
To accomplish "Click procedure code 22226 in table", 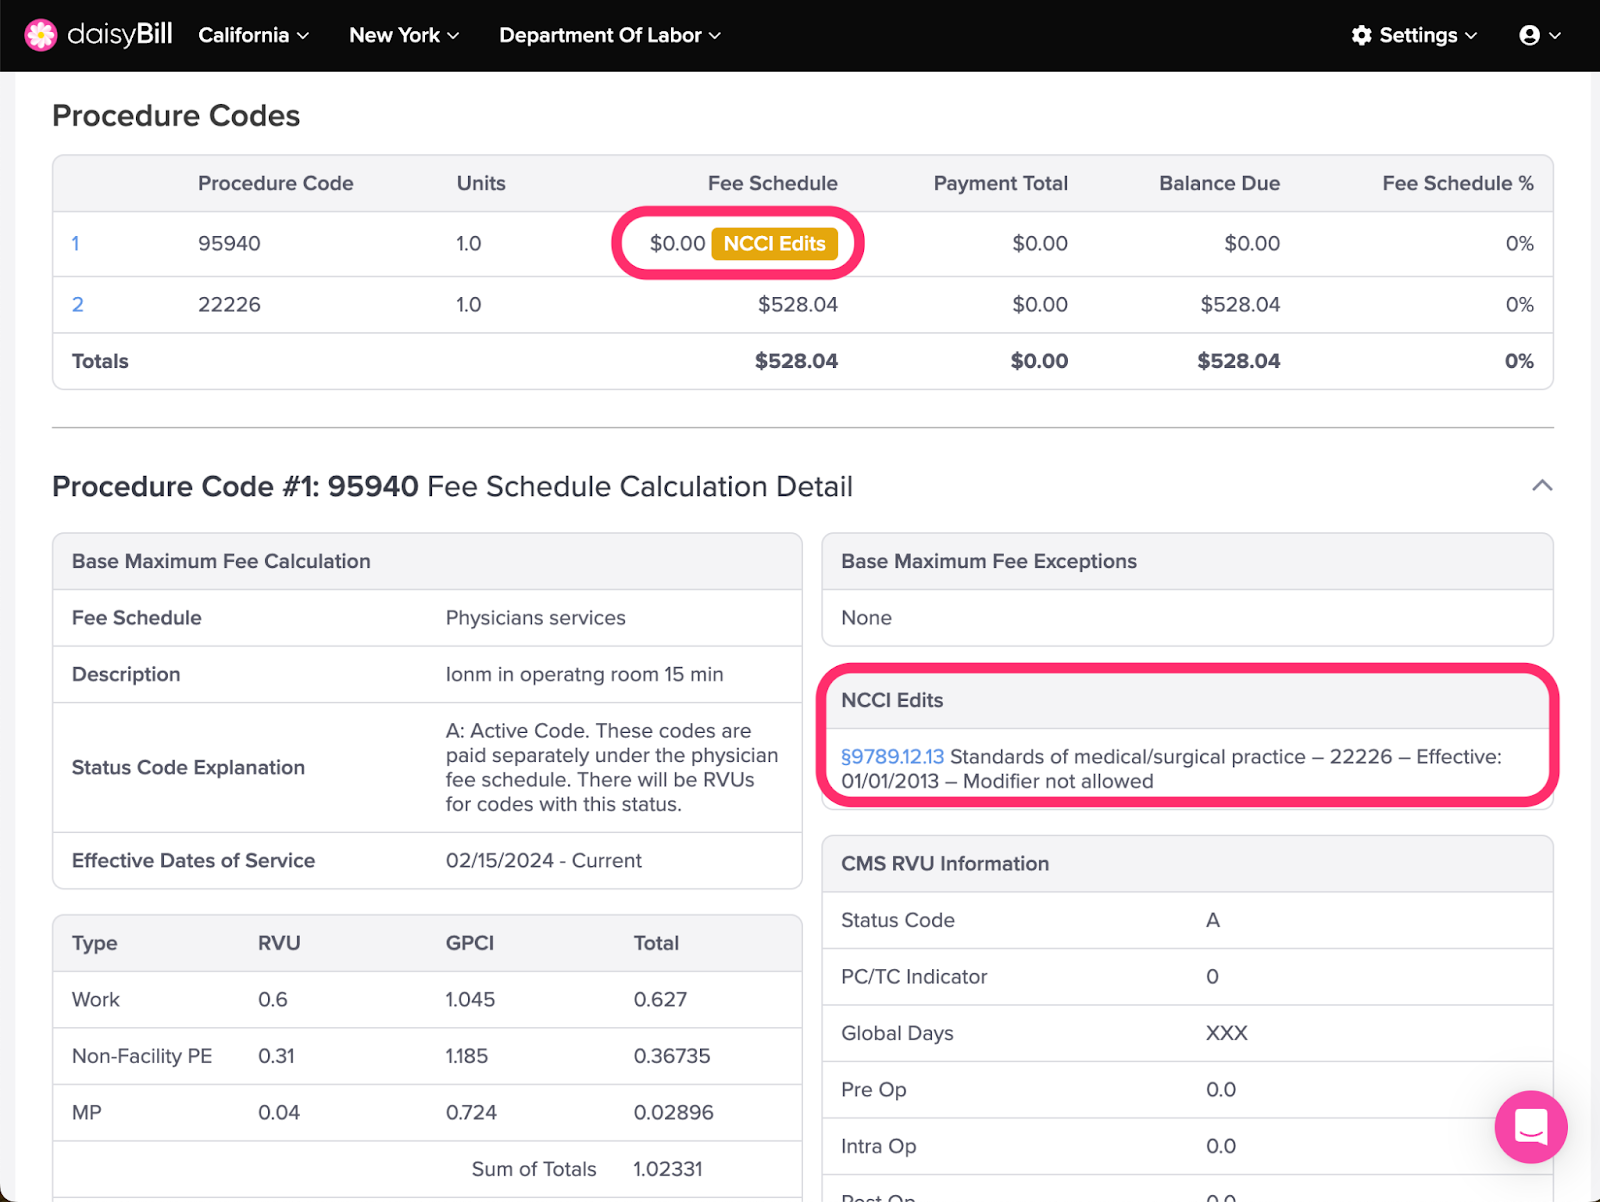I will [229, 304].
